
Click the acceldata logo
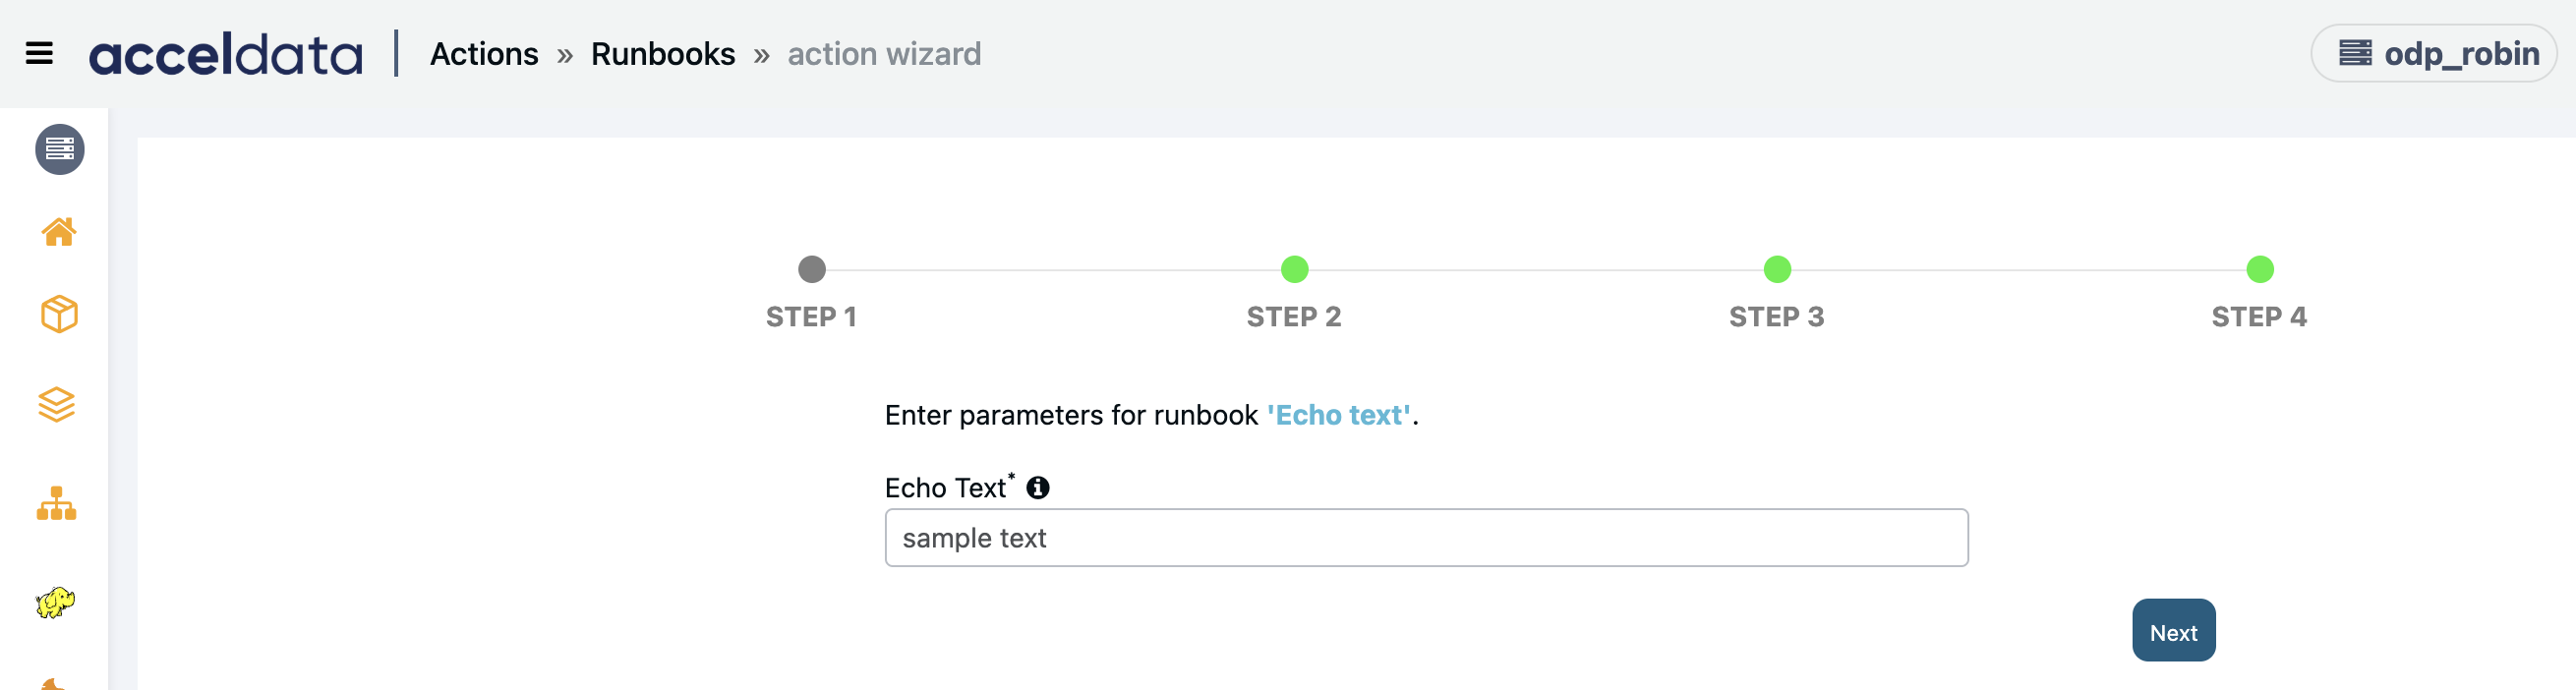click(x=226, y=54)
